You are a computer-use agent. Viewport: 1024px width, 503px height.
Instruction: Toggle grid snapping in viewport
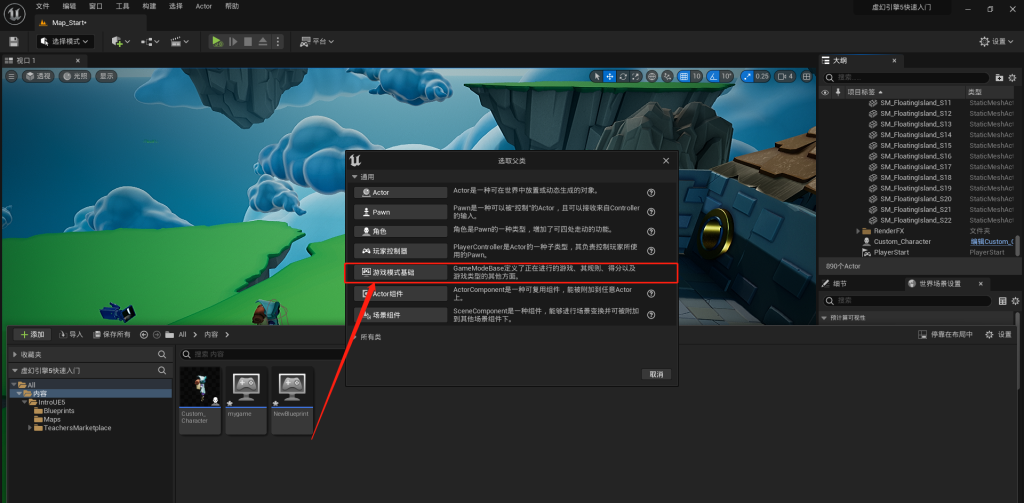684,76
